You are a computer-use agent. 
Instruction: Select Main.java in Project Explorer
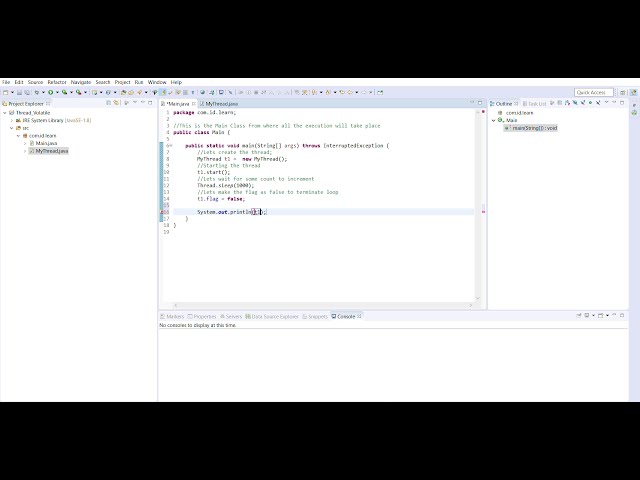tap(46, 143)
